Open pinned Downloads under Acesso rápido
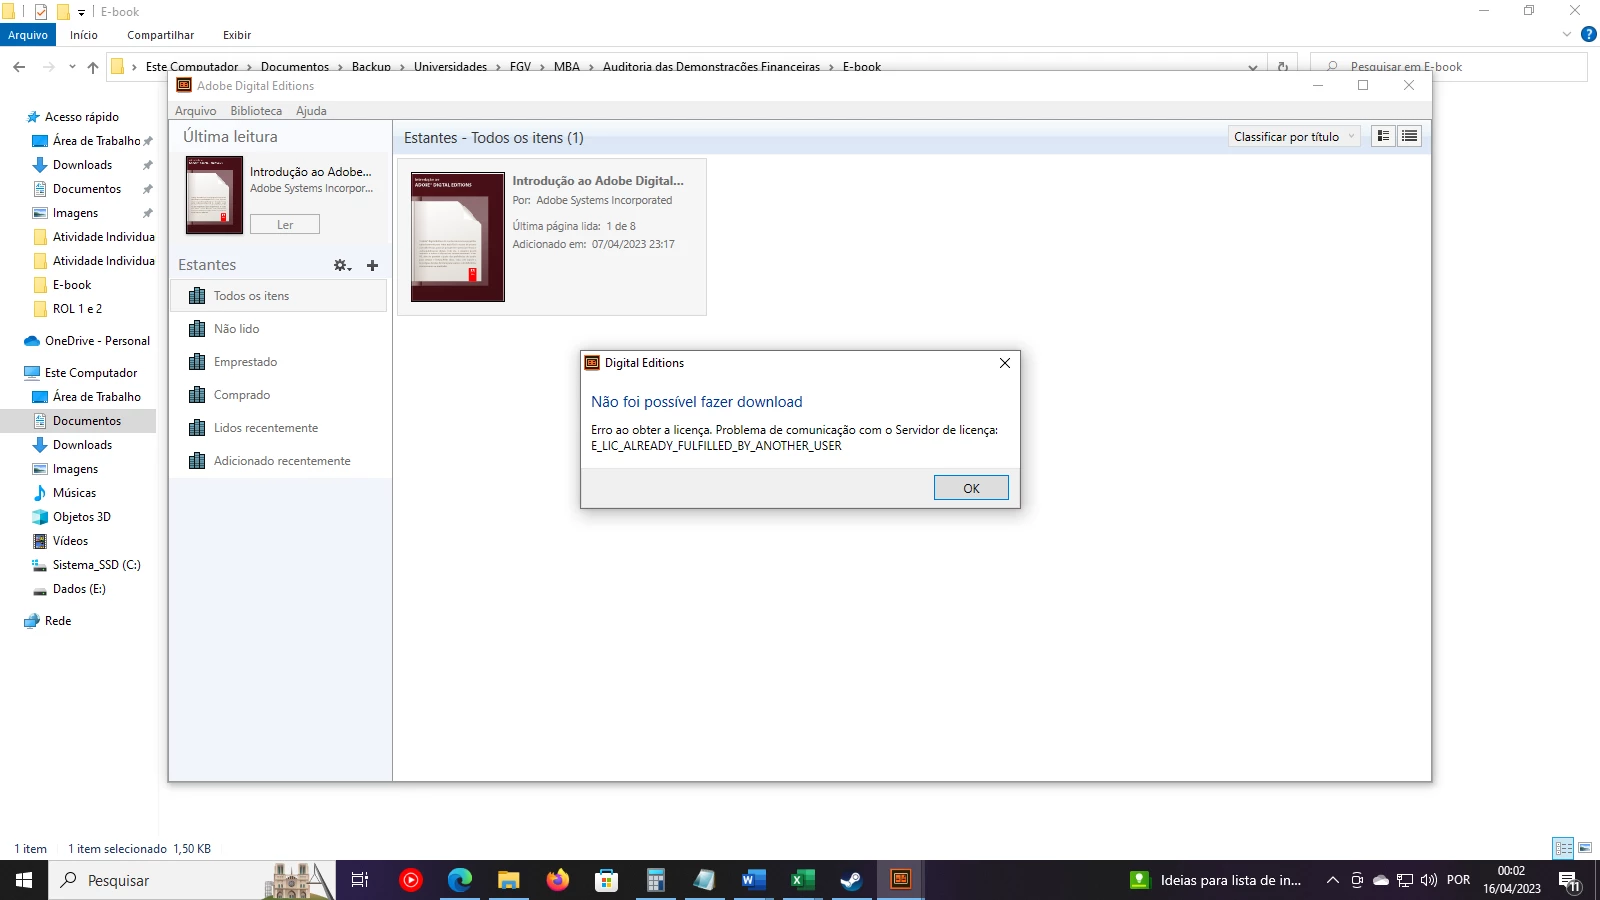 pos(83,165)
